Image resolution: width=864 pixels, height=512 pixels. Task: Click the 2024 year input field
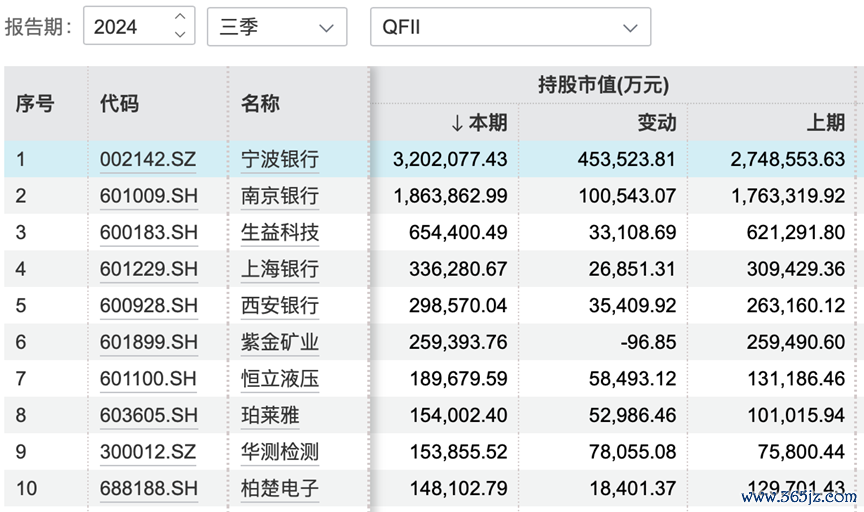coord(139,26)
